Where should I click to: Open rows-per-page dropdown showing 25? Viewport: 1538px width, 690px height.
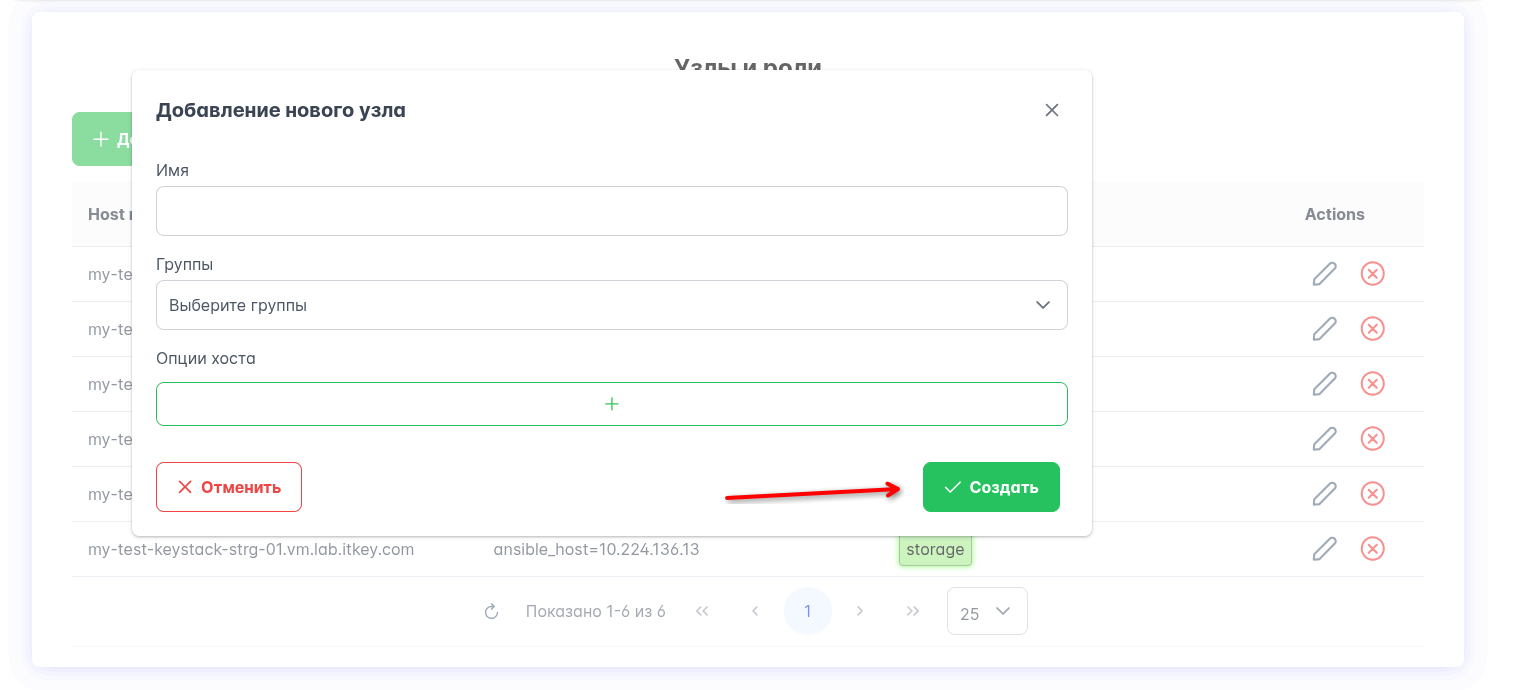(x=986, y=612)
